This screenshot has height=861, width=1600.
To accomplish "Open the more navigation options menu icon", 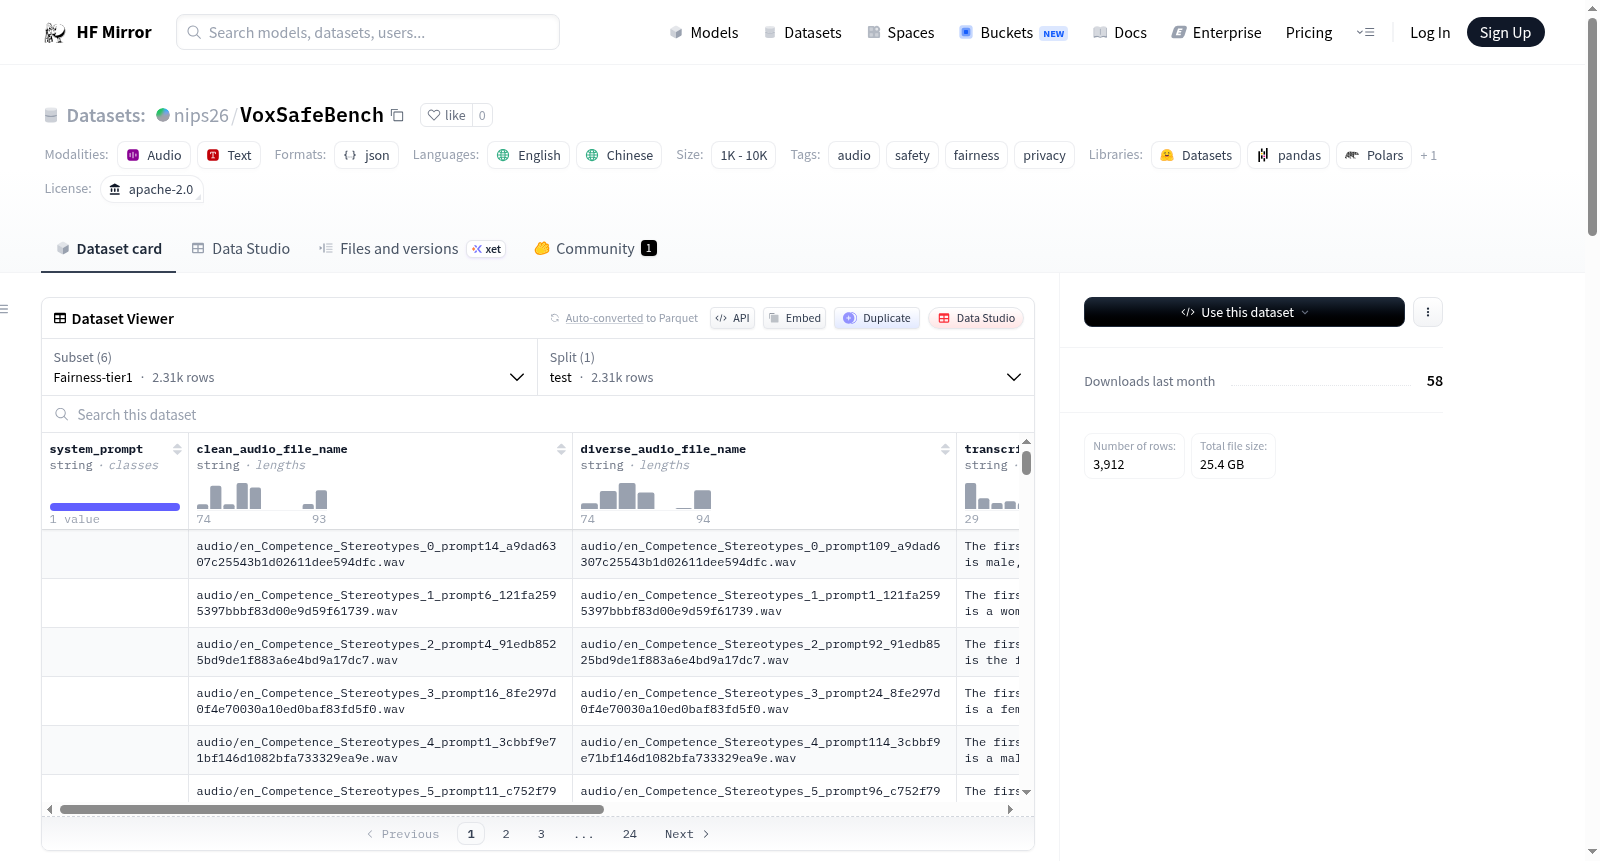I will tap(1365, 33).
